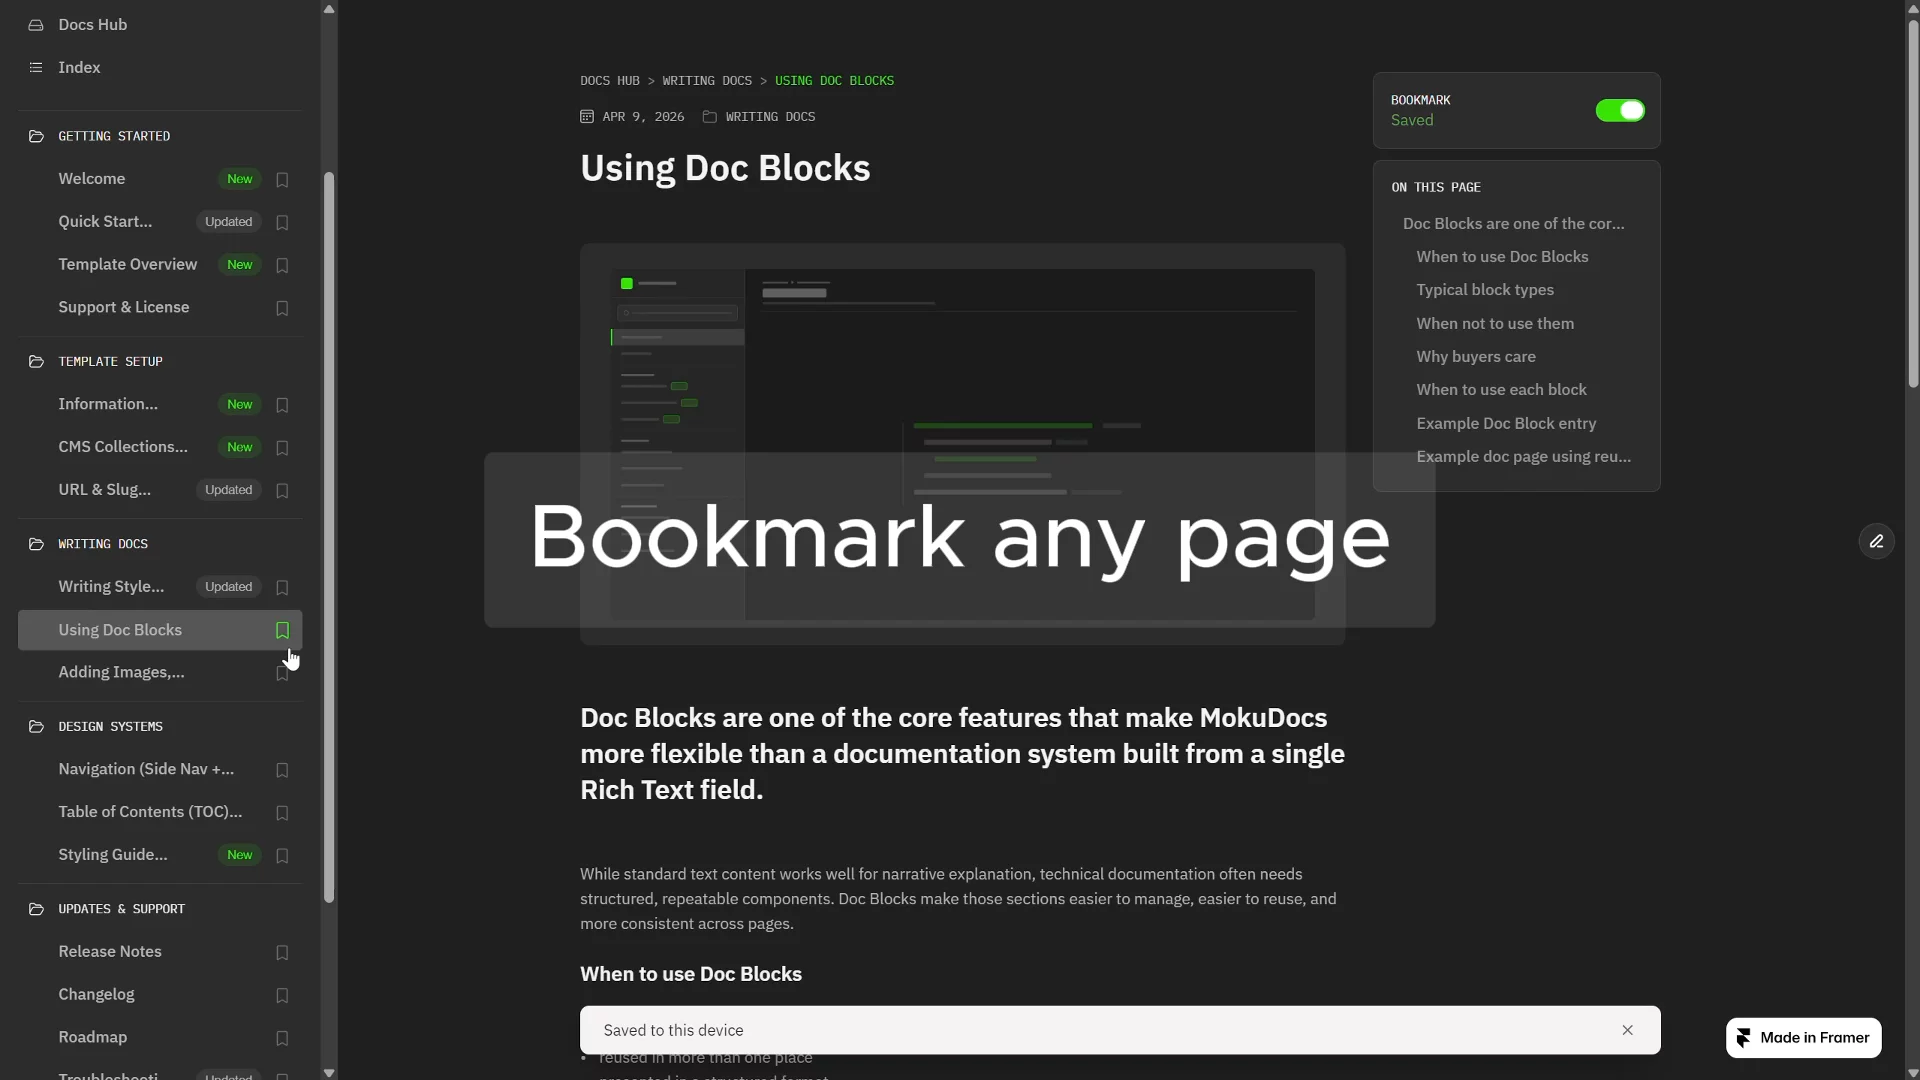Open the Index sidebar item
This screenshot has height=1080, width=1920.
tap(79, 68)
